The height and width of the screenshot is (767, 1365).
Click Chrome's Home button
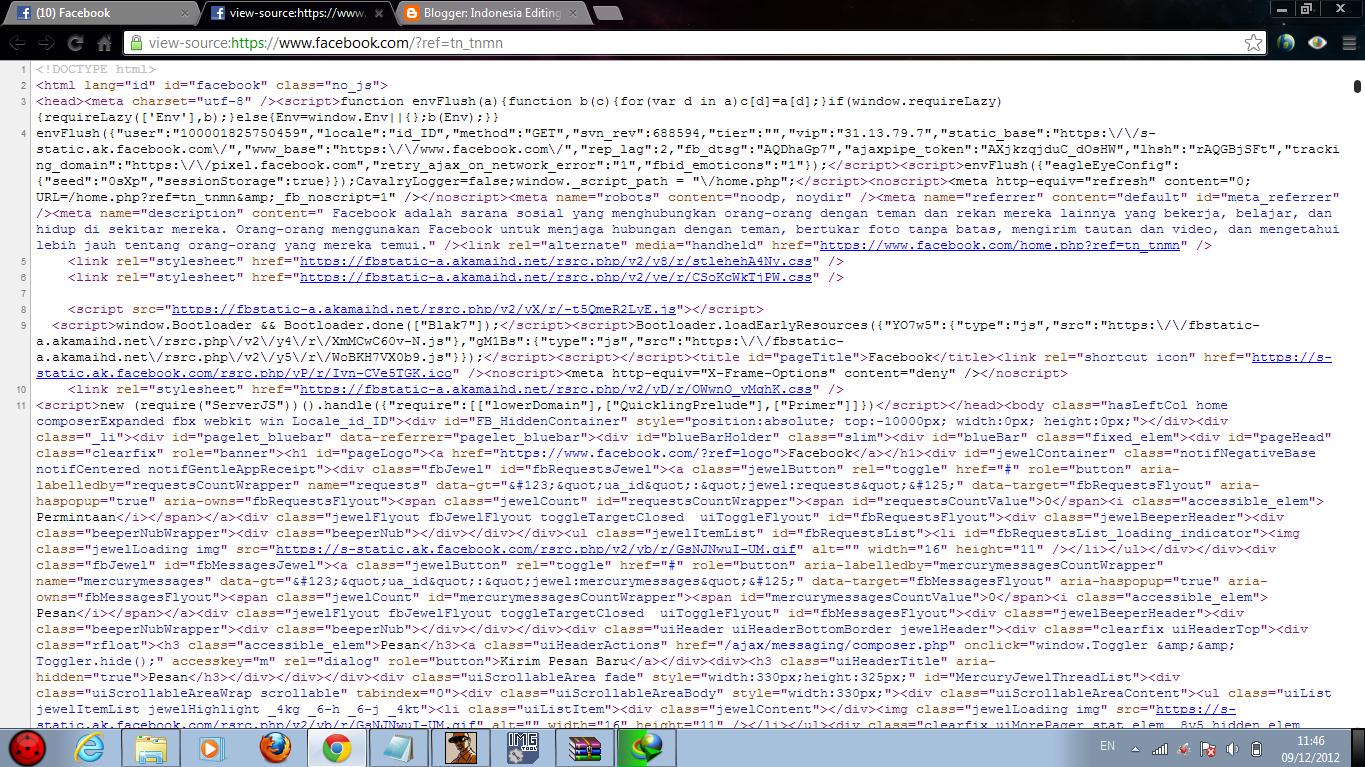(106, 43)
